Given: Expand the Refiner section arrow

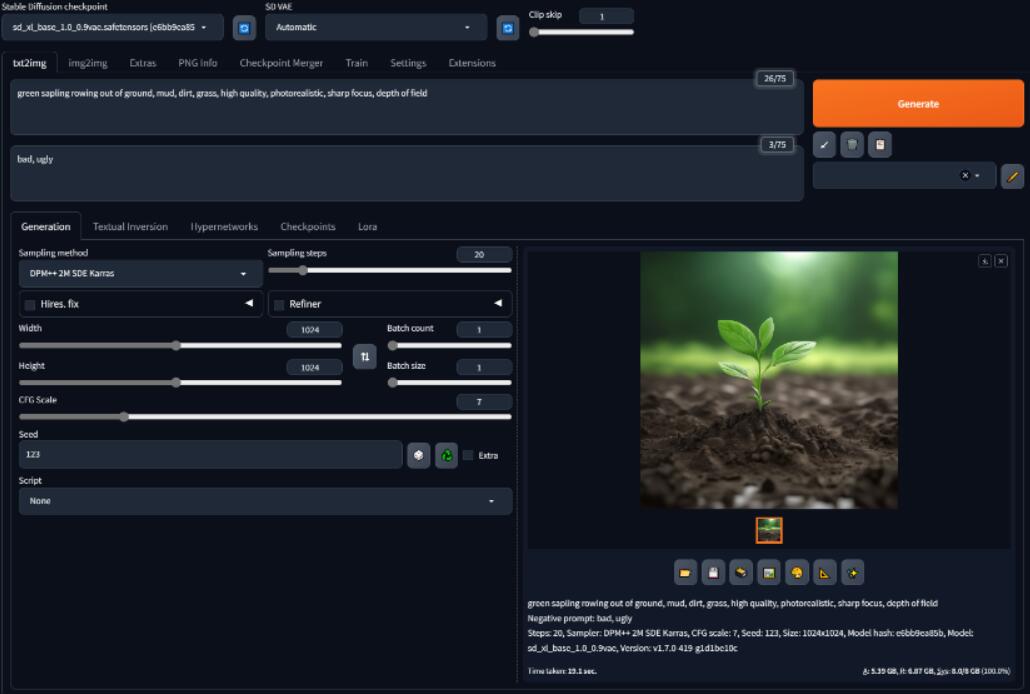Looking at the screenshot, I should click(498, 304).
